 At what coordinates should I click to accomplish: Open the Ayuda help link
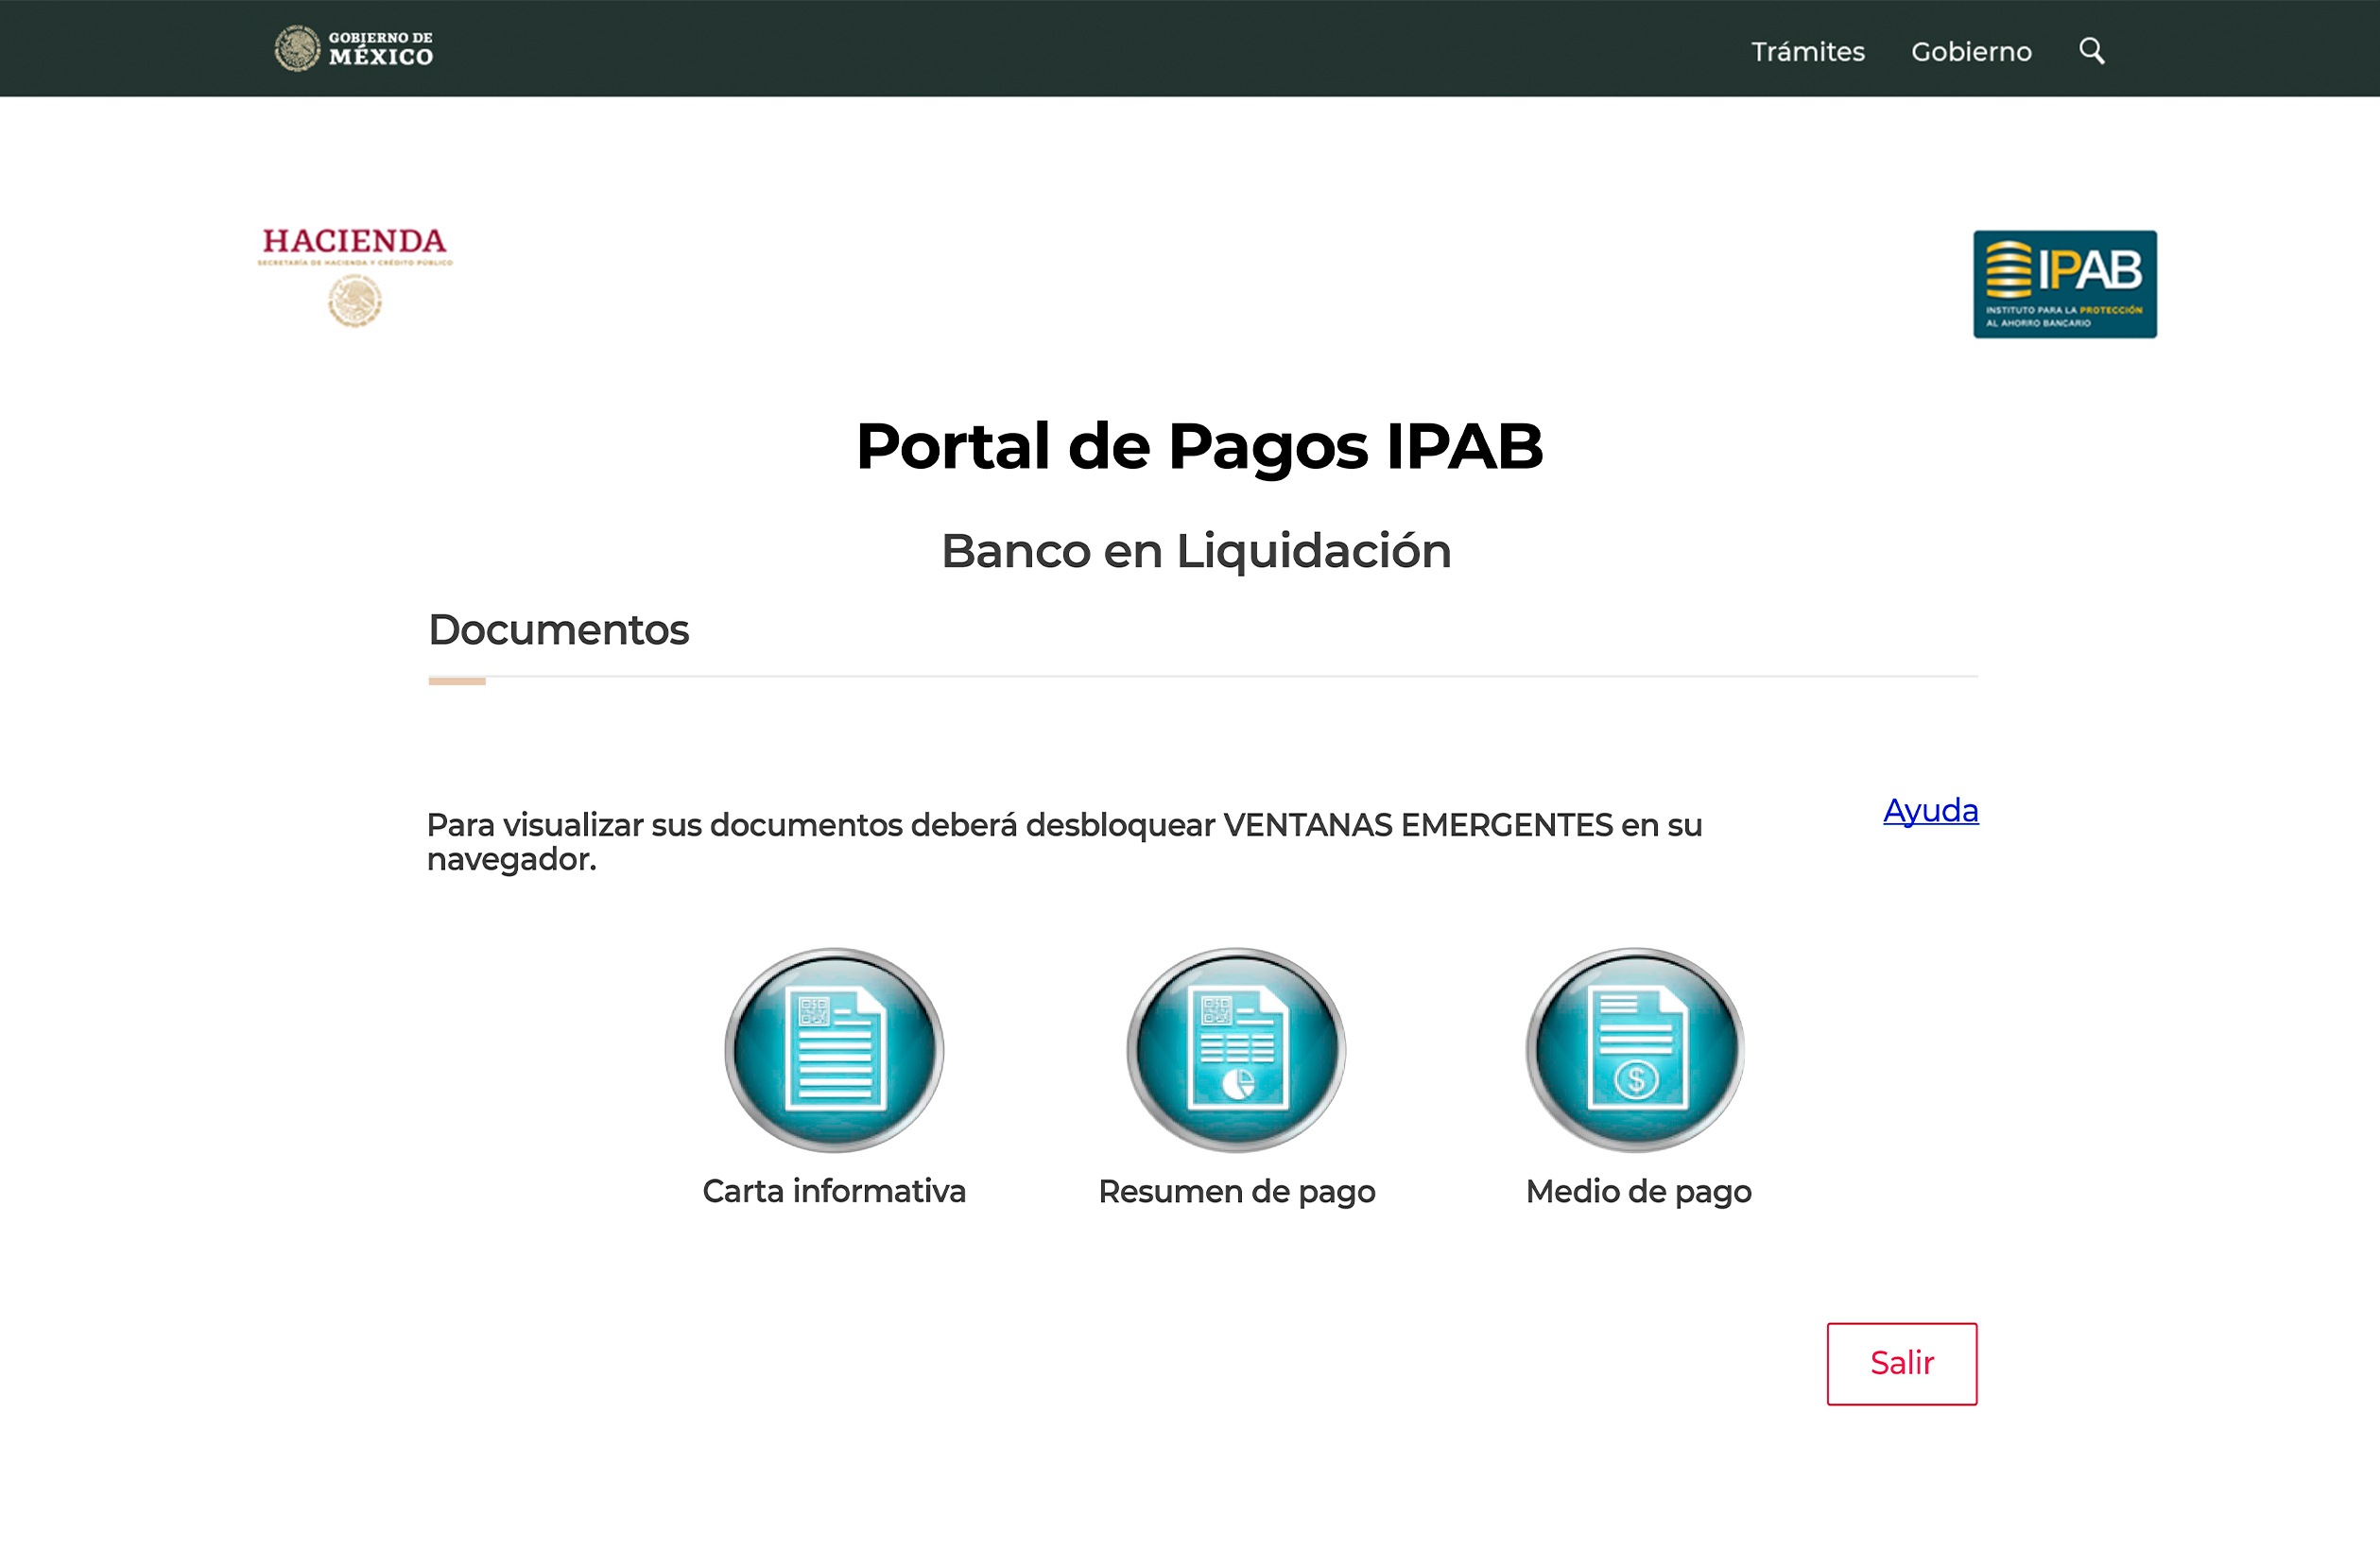tap(1930, 810)
